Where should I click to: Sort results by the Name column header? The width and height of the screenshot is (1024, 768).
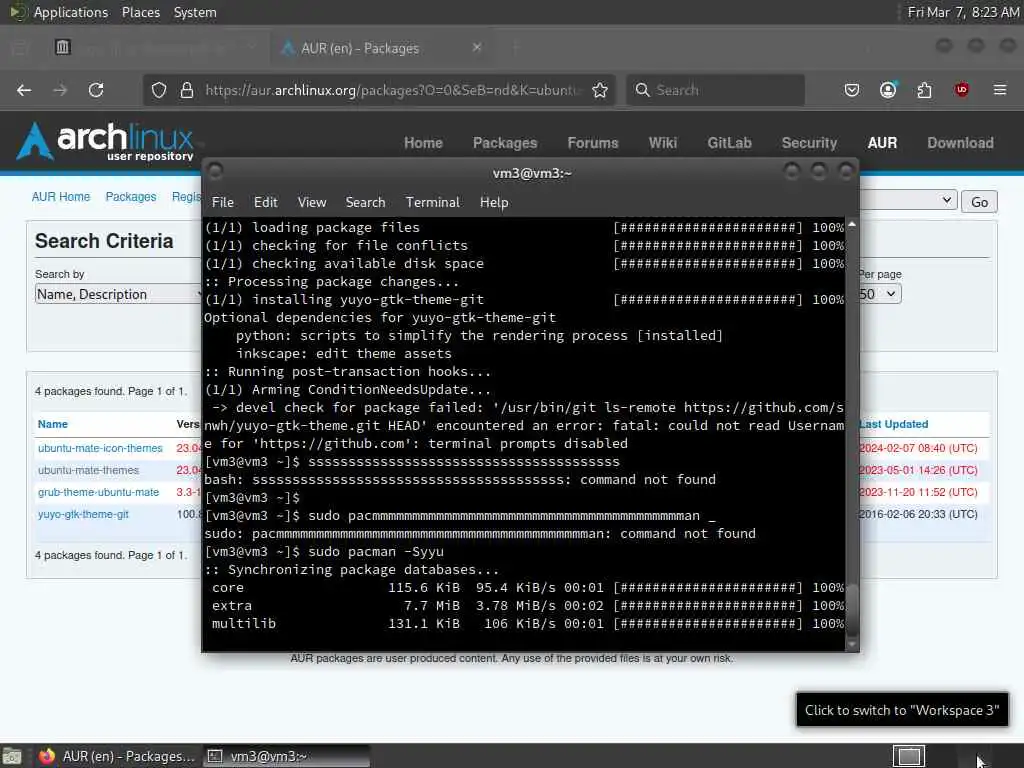pyautogui.click(x=52, y=424)
